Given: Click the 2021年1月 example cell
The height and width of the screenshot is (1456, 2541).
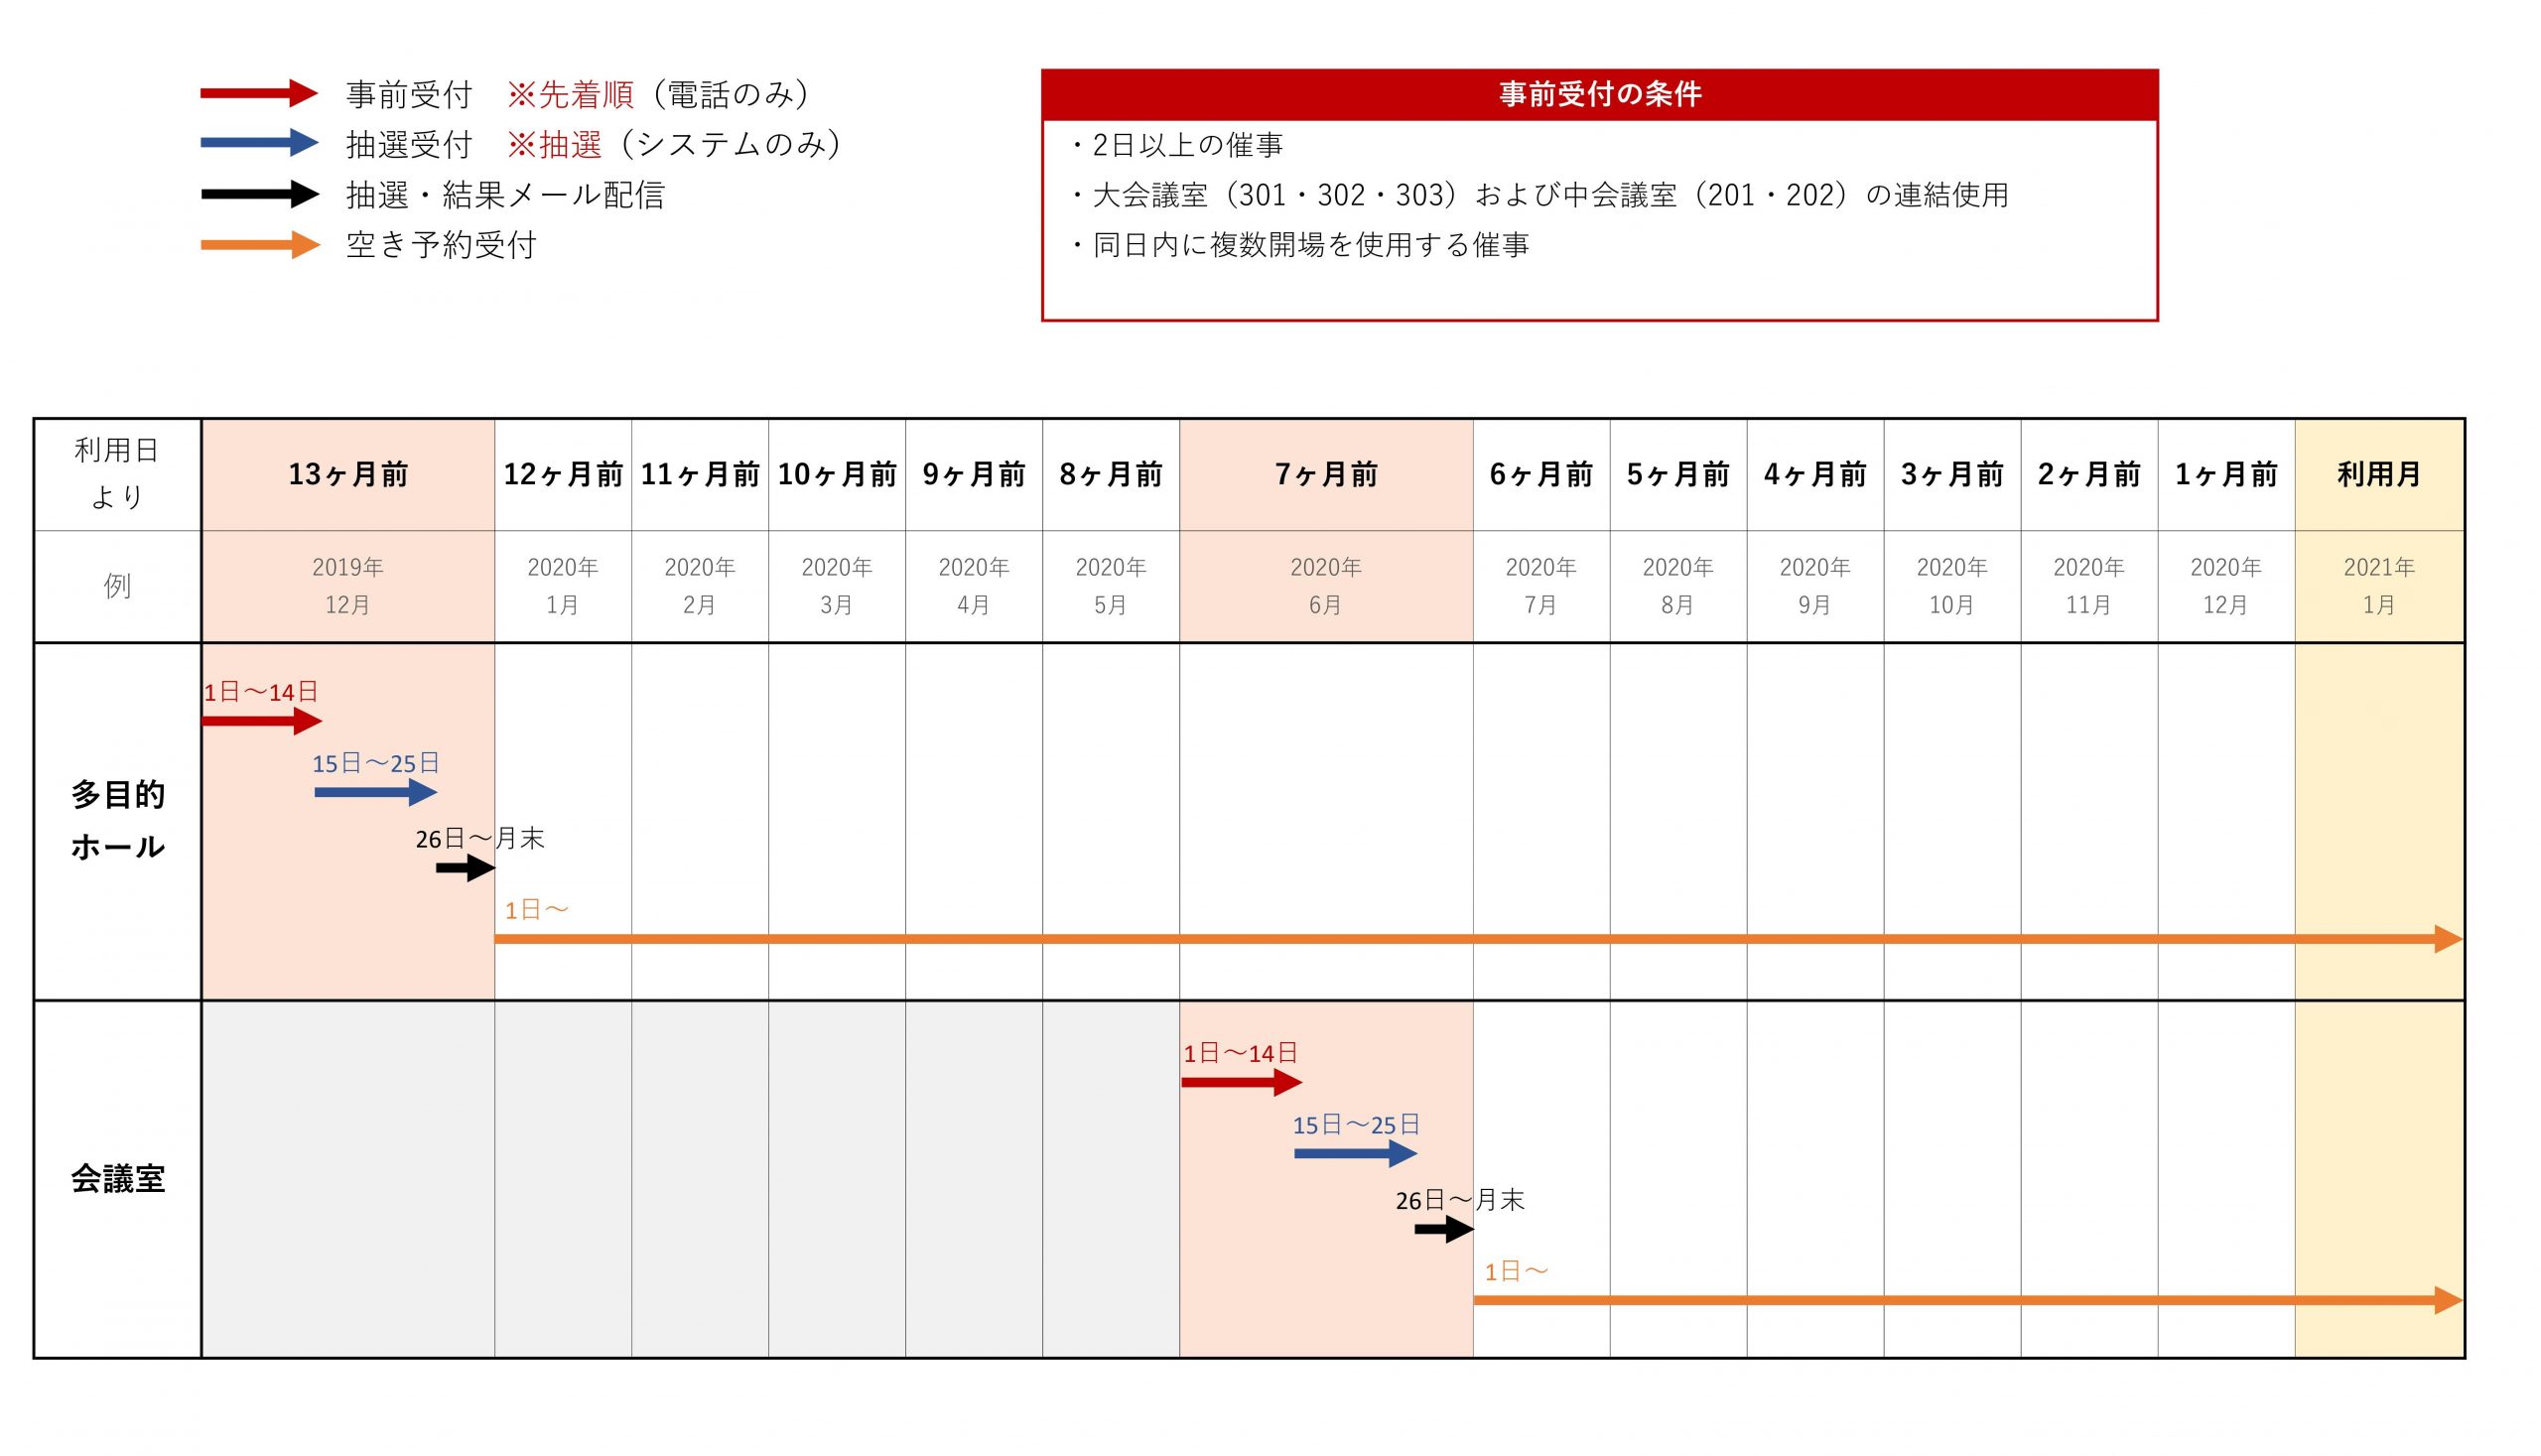Looking at the screenshot, I should pos(2379,586).
